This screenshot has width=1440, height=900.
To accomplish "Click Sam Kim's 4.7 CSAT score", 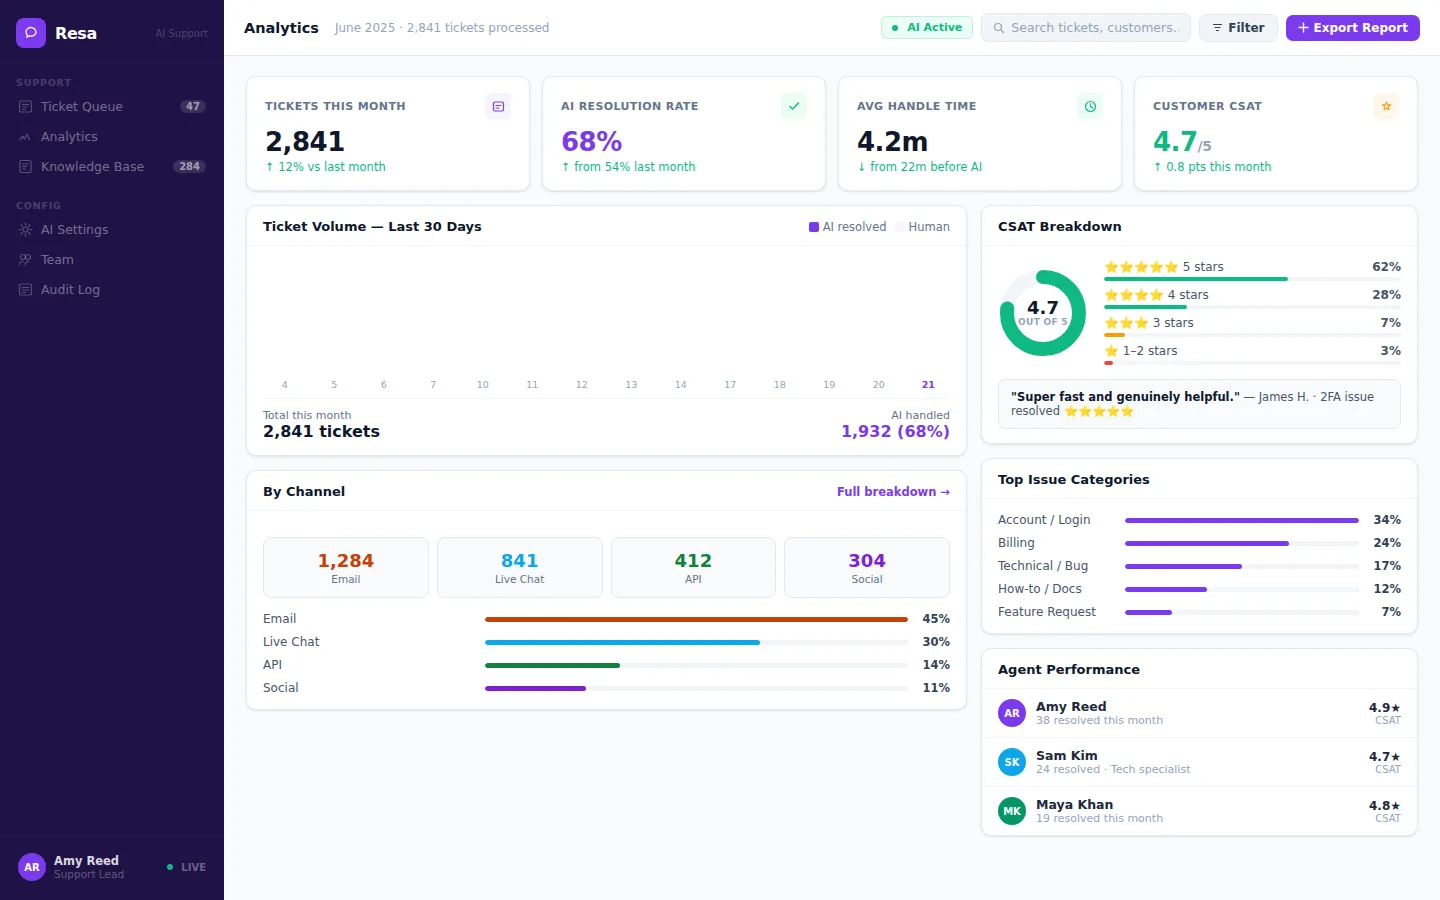I will tap(1384, 757).
